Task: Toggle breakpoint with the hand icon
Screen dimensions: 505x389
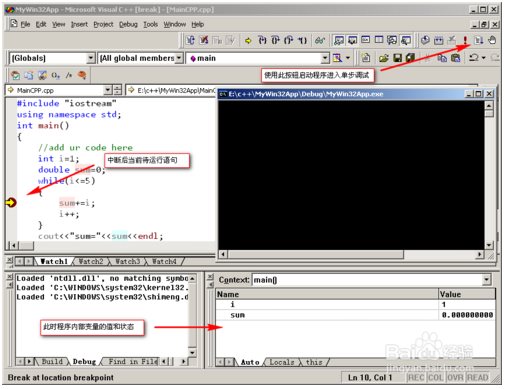Action: [492, 40]
